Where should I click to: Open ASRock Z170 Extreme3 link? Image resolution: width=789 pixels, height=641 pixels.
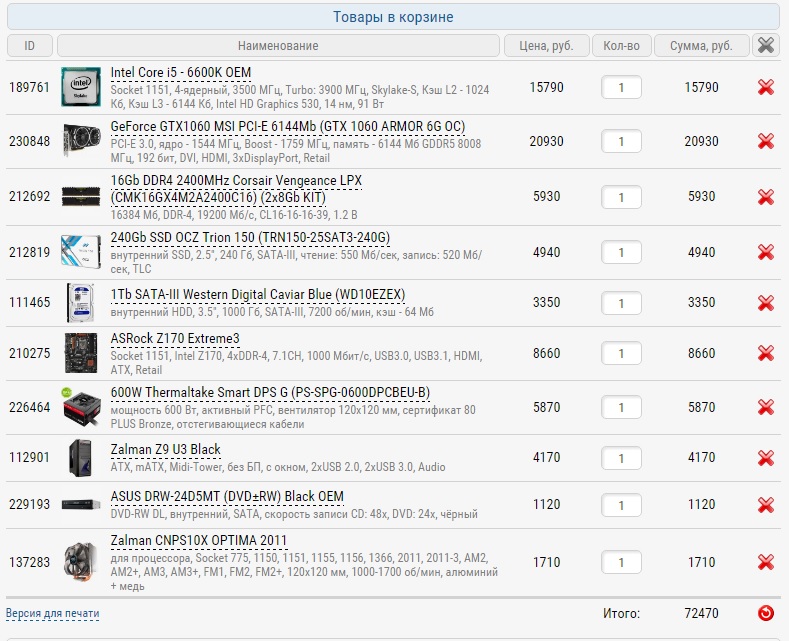(x=175, y=339)
